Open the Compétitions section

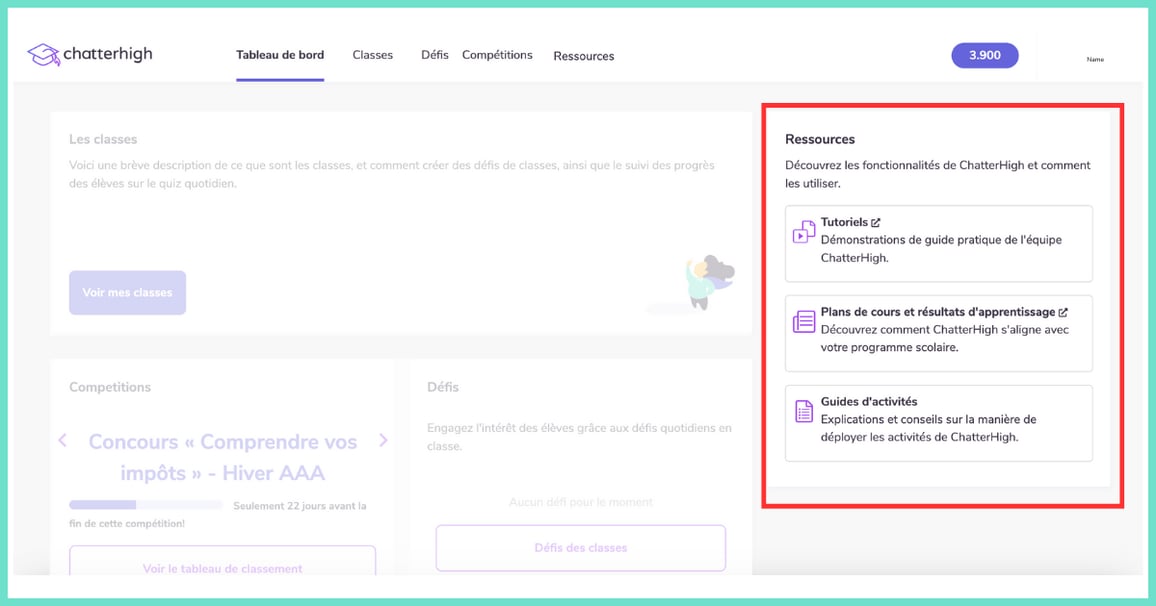click(497, 55)
